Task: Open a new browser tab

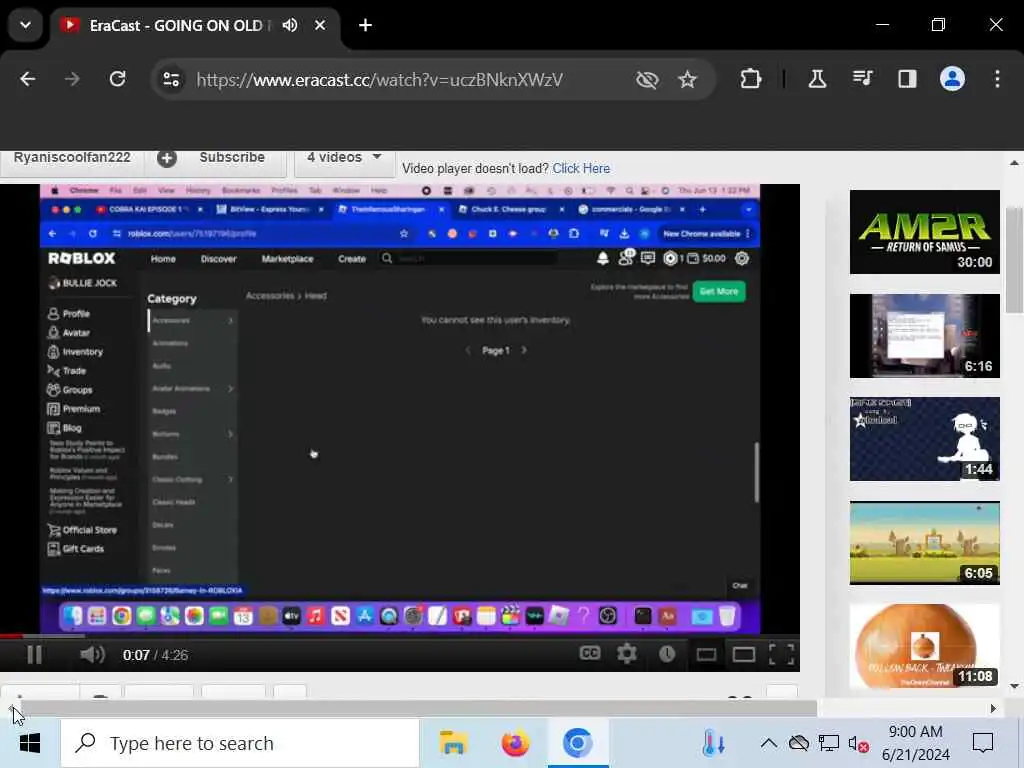Action: pos(366,25)
